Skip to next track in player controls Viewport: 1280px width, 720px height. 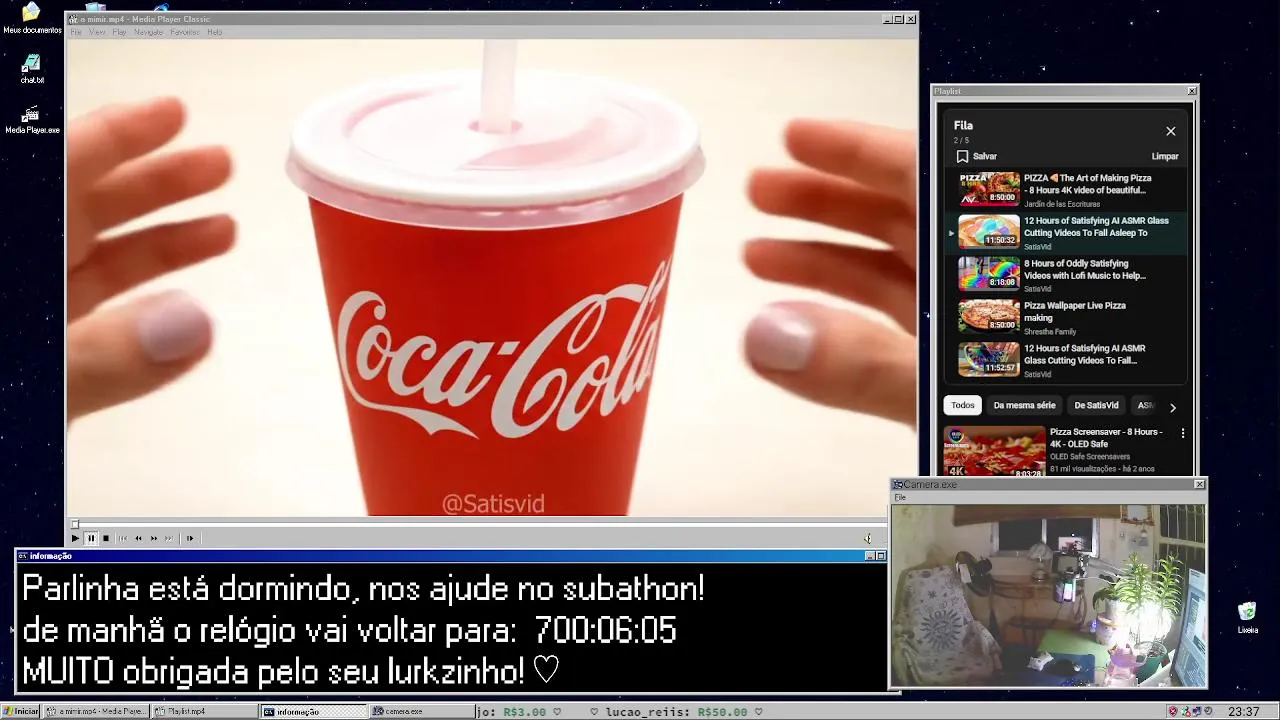coord(169,538)
